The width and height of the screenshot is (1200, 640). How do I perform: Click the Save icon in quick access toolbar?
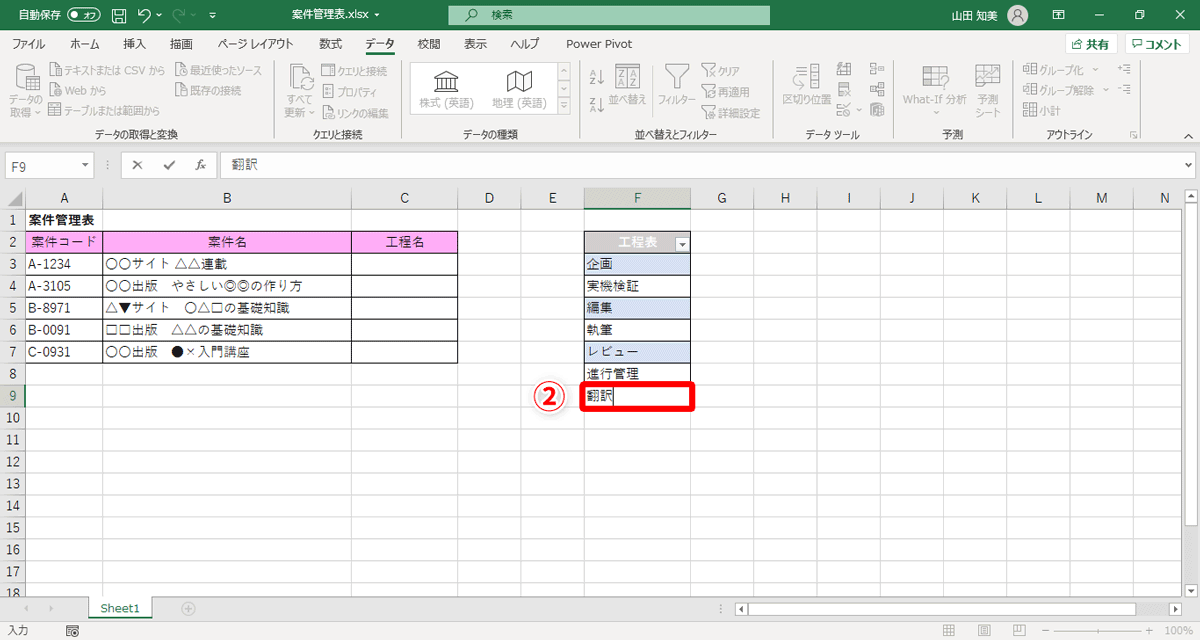(117, 14)
